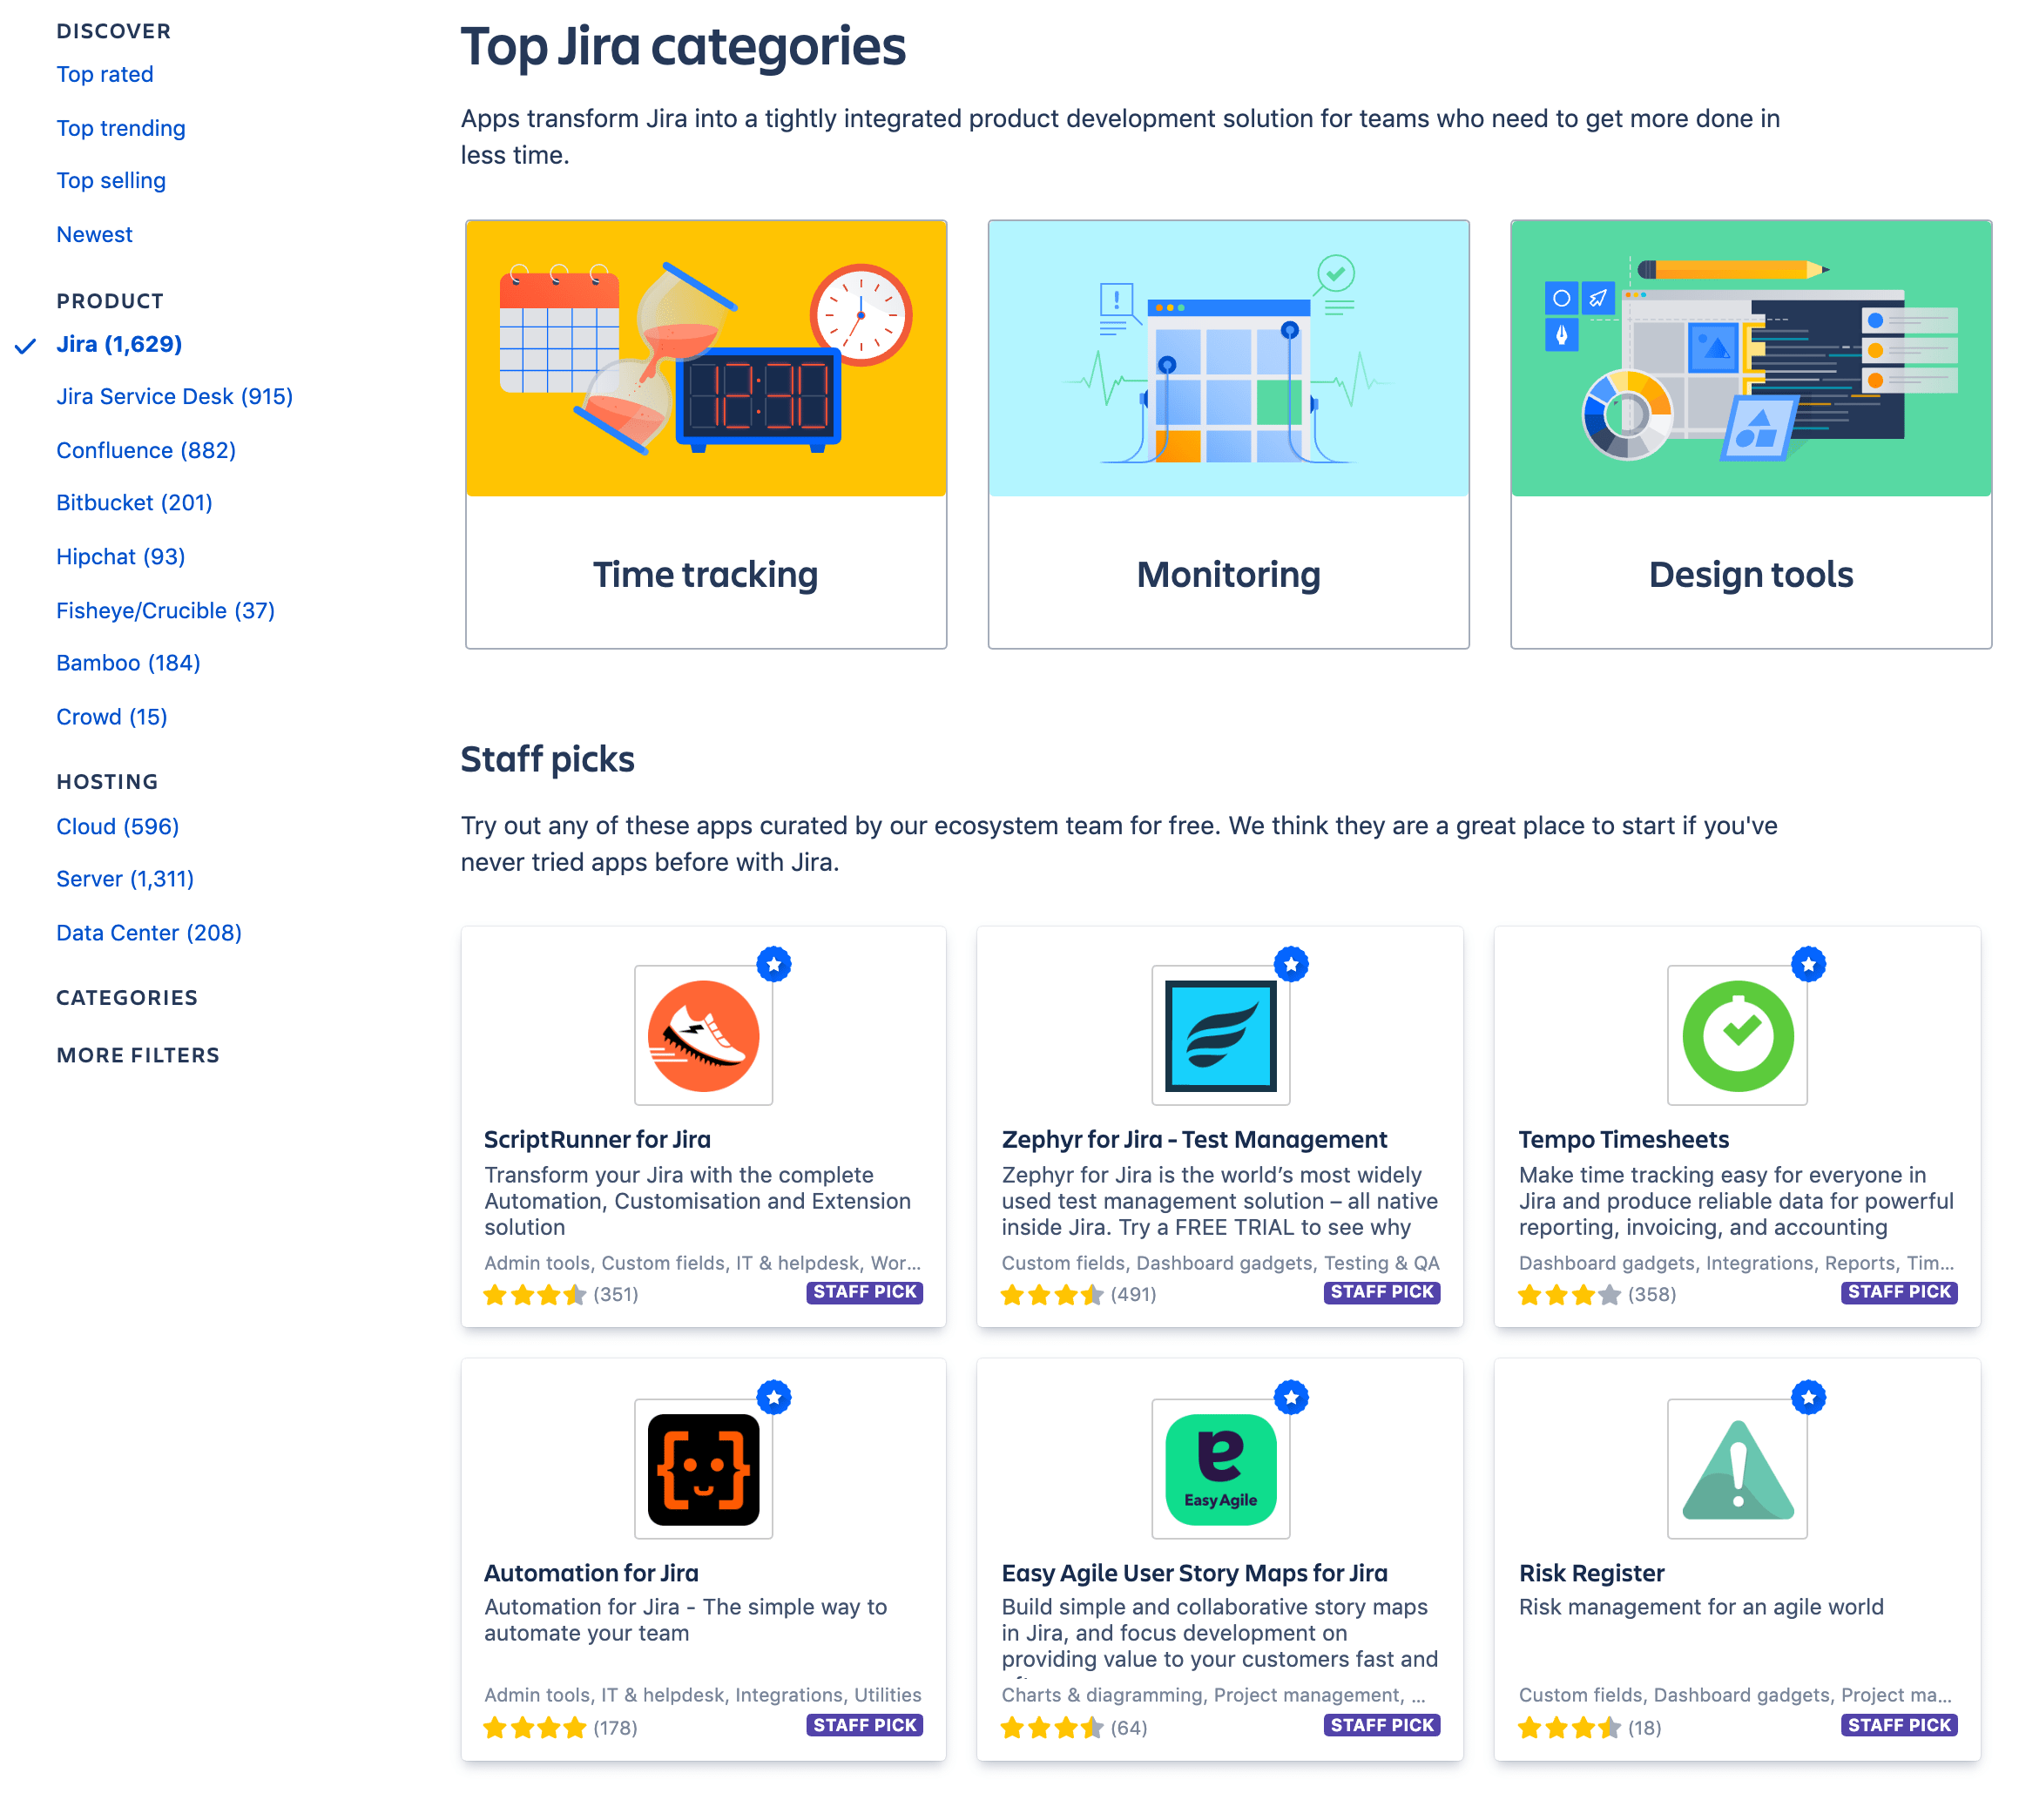Open the Risk Register warning triangle icon
The width and height of the screenshot is (2019, 1820).
(x=1737, y=1468)
